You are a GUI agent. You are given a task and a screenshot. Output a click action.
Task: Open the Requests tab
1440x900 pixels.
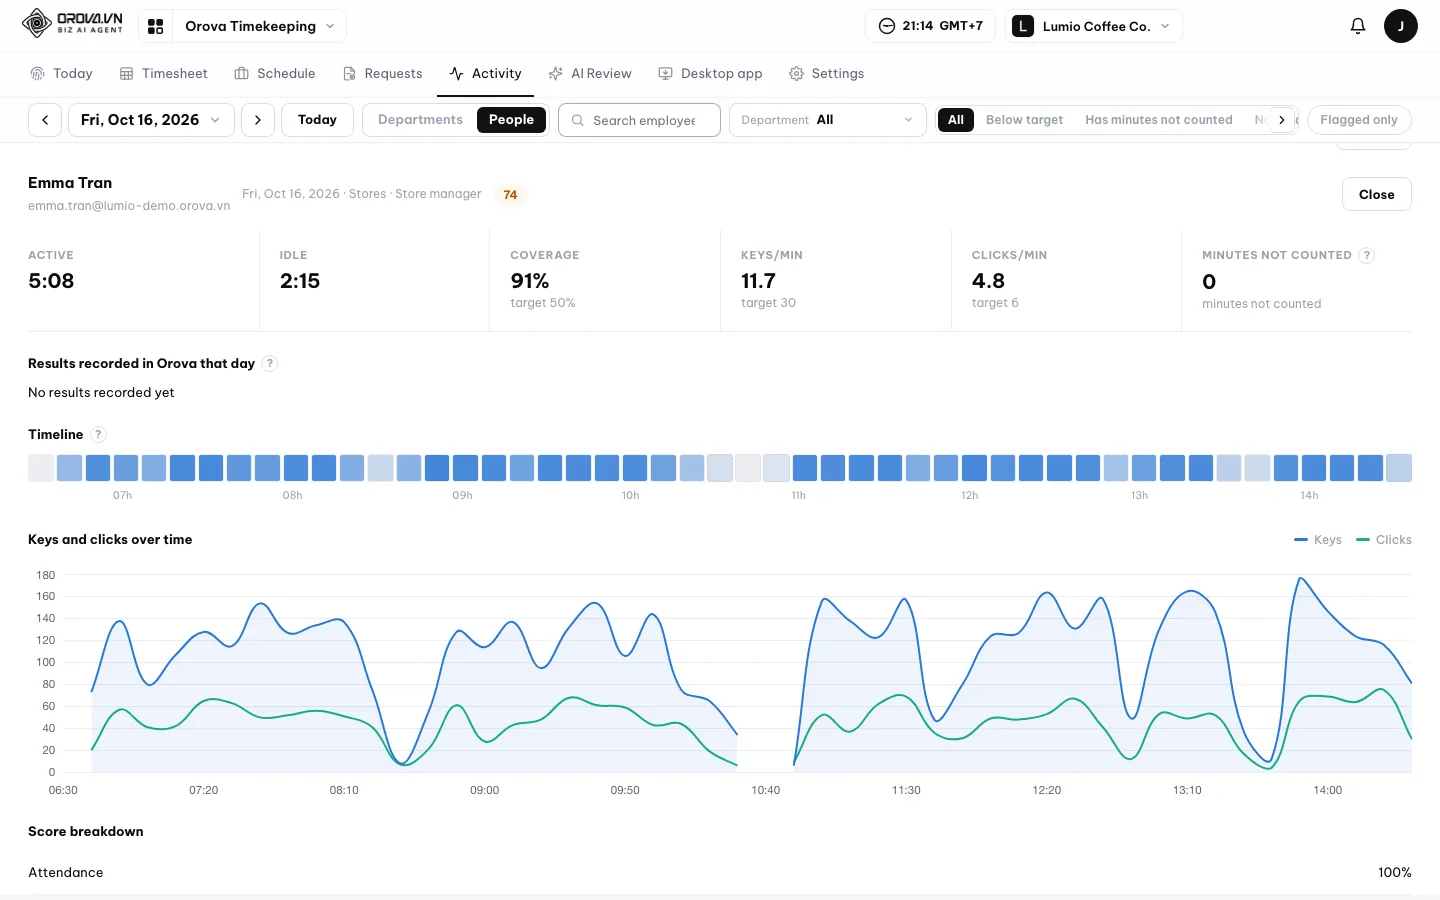(x=383, y=74)
